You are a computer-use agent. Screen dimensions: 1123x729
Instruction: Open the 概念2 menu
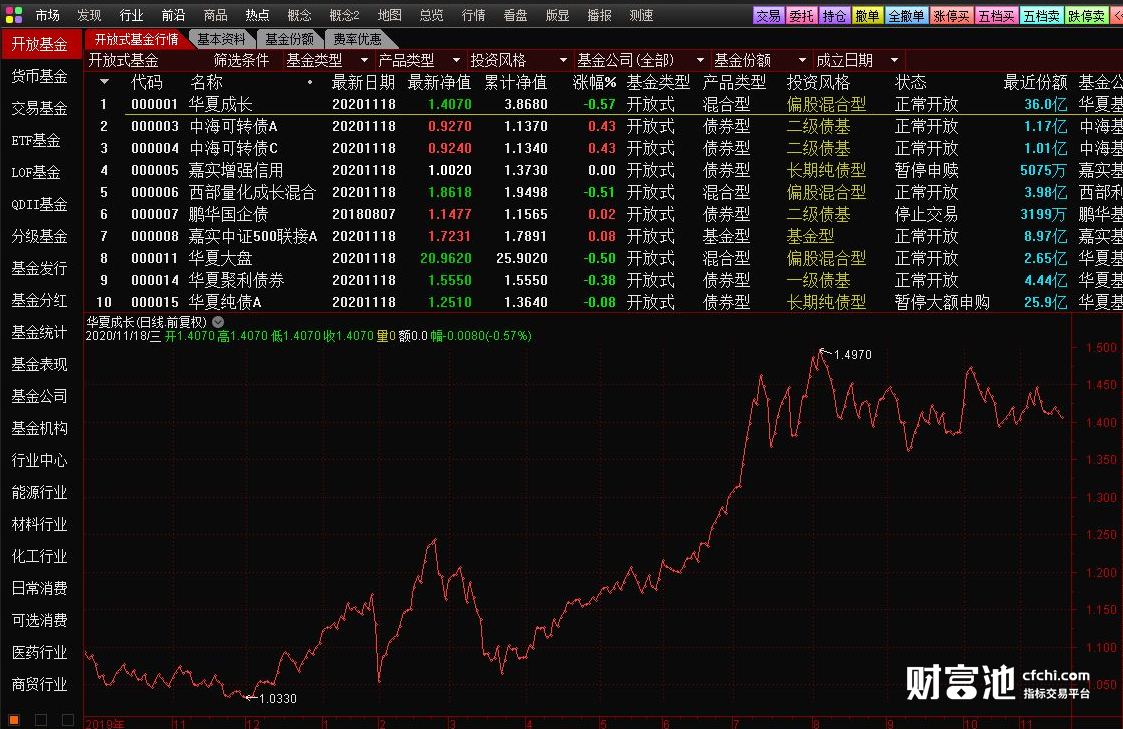click(x=344, y=15)
